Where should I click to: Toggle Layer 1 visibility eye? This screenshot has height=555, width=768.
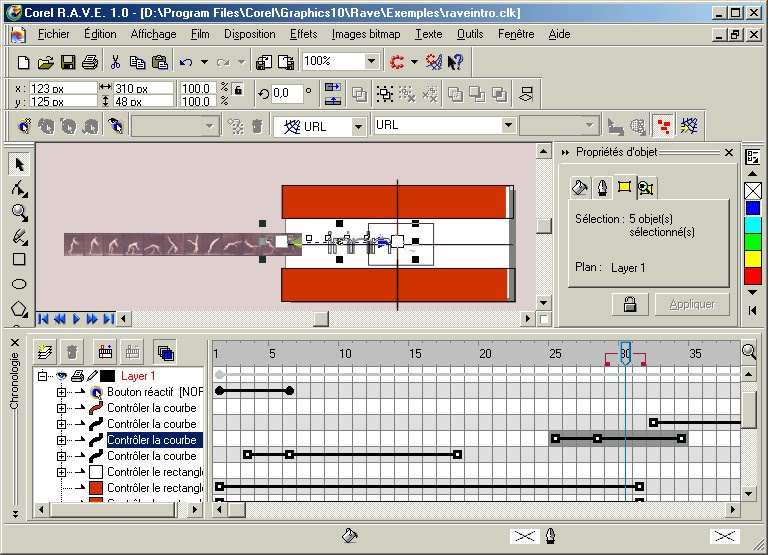(x=62, y=376)
